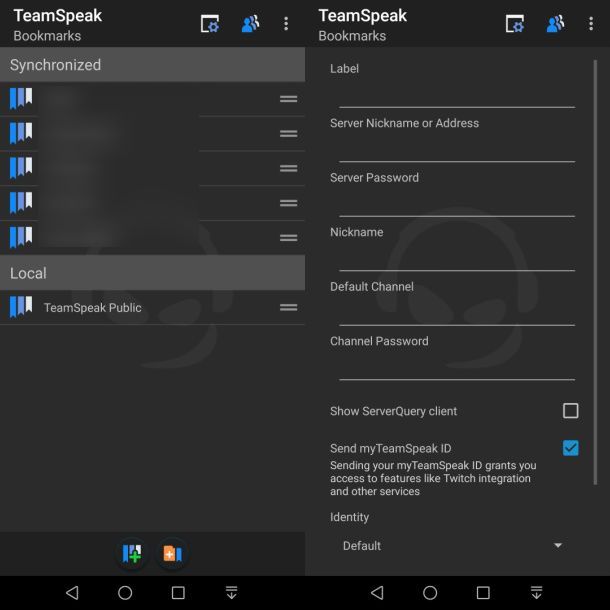Select the Synchronized section header
Image resolution: width=610 pixels, height=610 pixels.
pos(152,65)
